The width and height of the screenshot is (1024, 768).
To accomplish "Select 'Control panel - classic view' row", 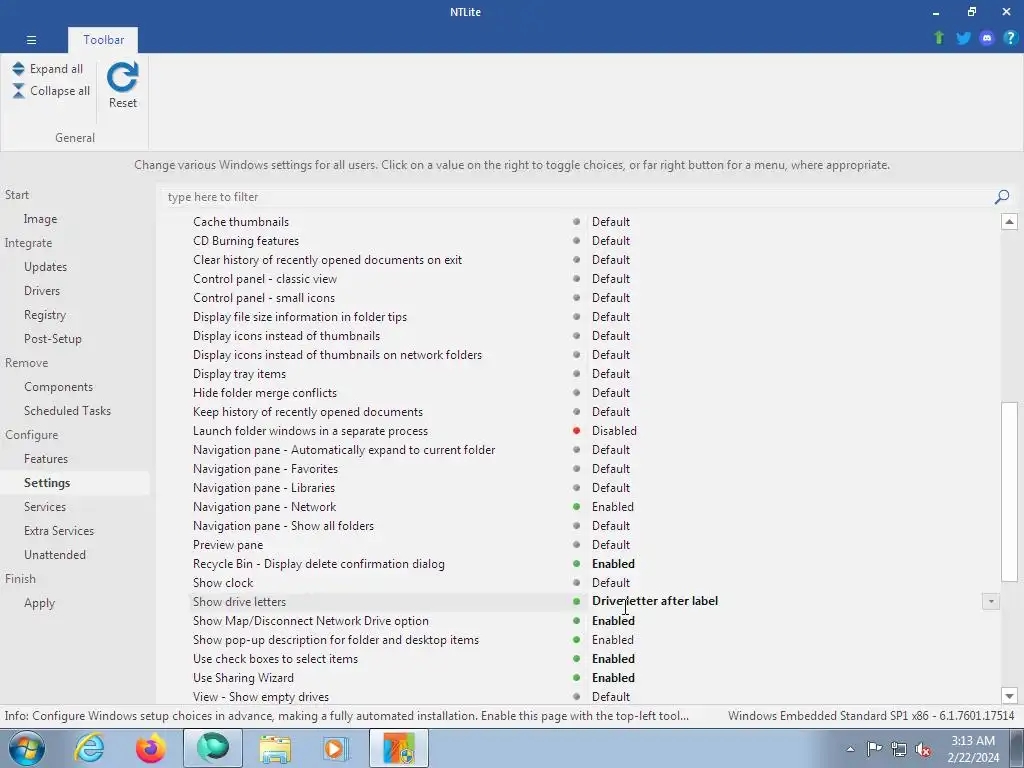I will tap(265, 279).
